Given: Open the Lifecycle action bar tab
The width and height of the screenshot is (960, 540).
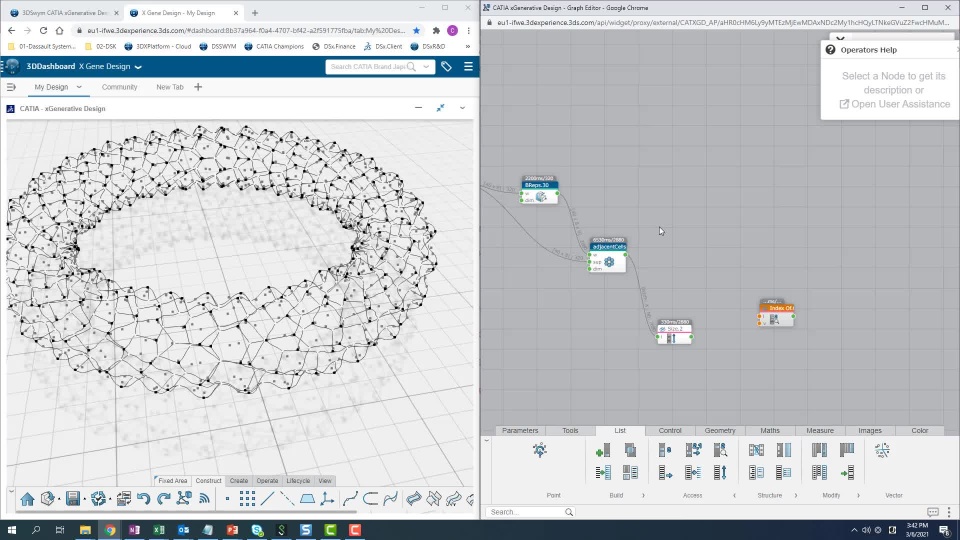Looking at the screenshot, I should [298, 481].
